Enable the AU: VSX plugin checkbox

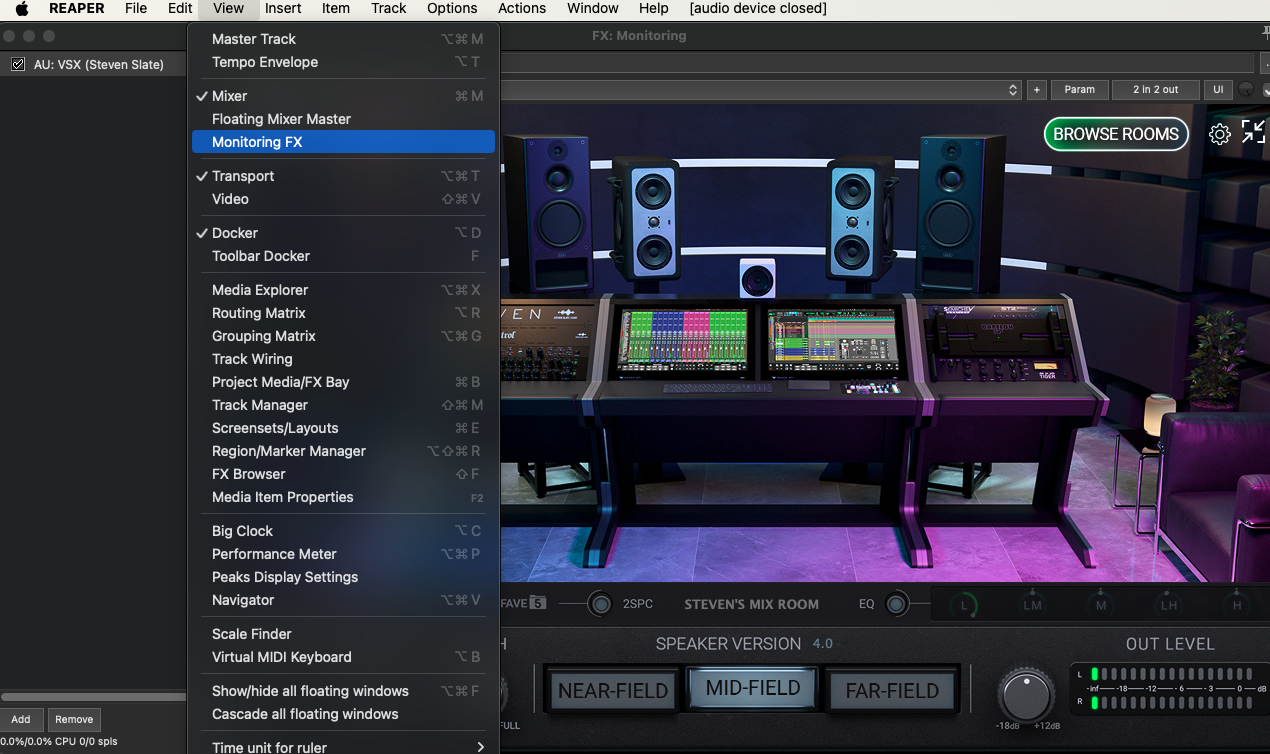[x=18, y=64]
